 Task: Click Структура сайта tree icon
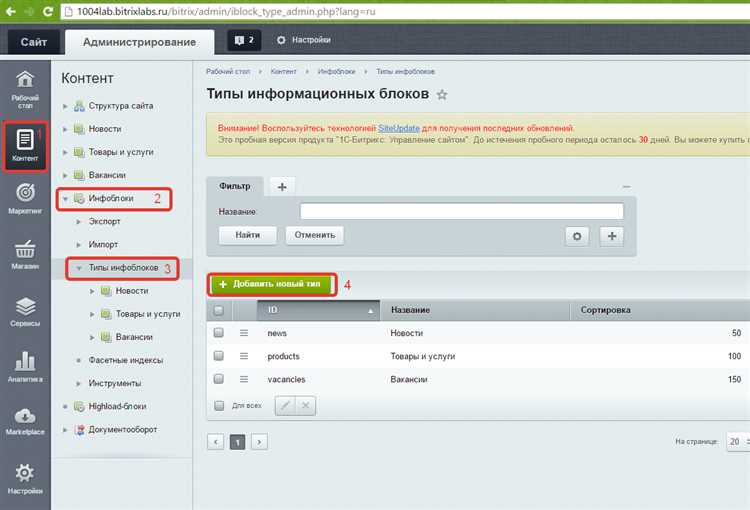pyautogui.click(x=79, y=106)
